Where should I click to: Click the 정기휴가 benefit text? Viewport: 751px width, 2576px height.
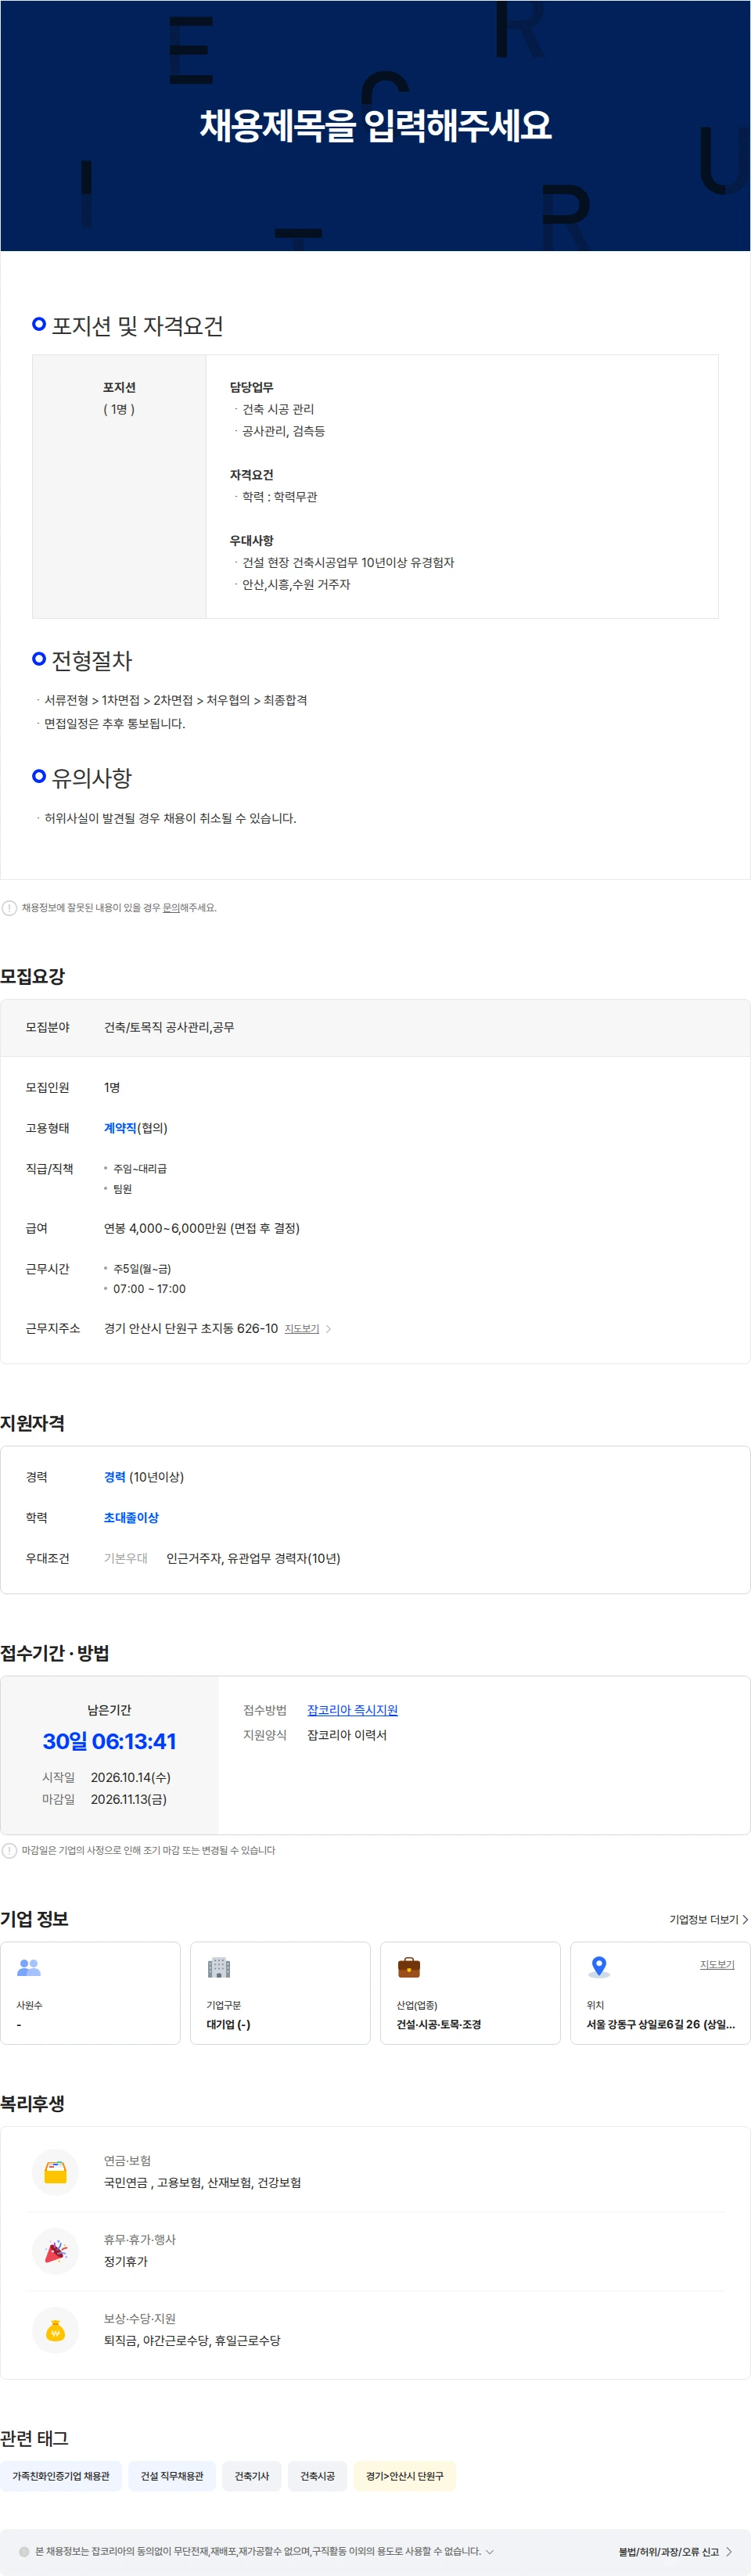click(126, 2262)
